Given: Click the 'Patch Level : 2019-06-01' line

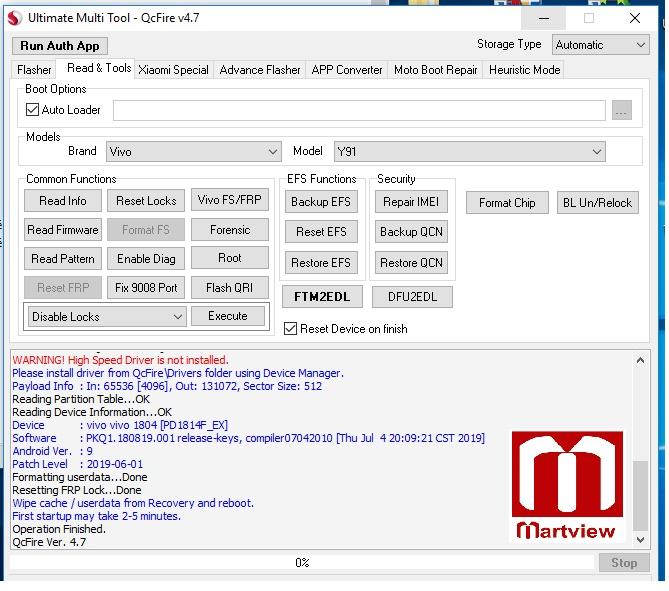Looking at the screenshot, I should pyautogui.click(x=78, y=464).
